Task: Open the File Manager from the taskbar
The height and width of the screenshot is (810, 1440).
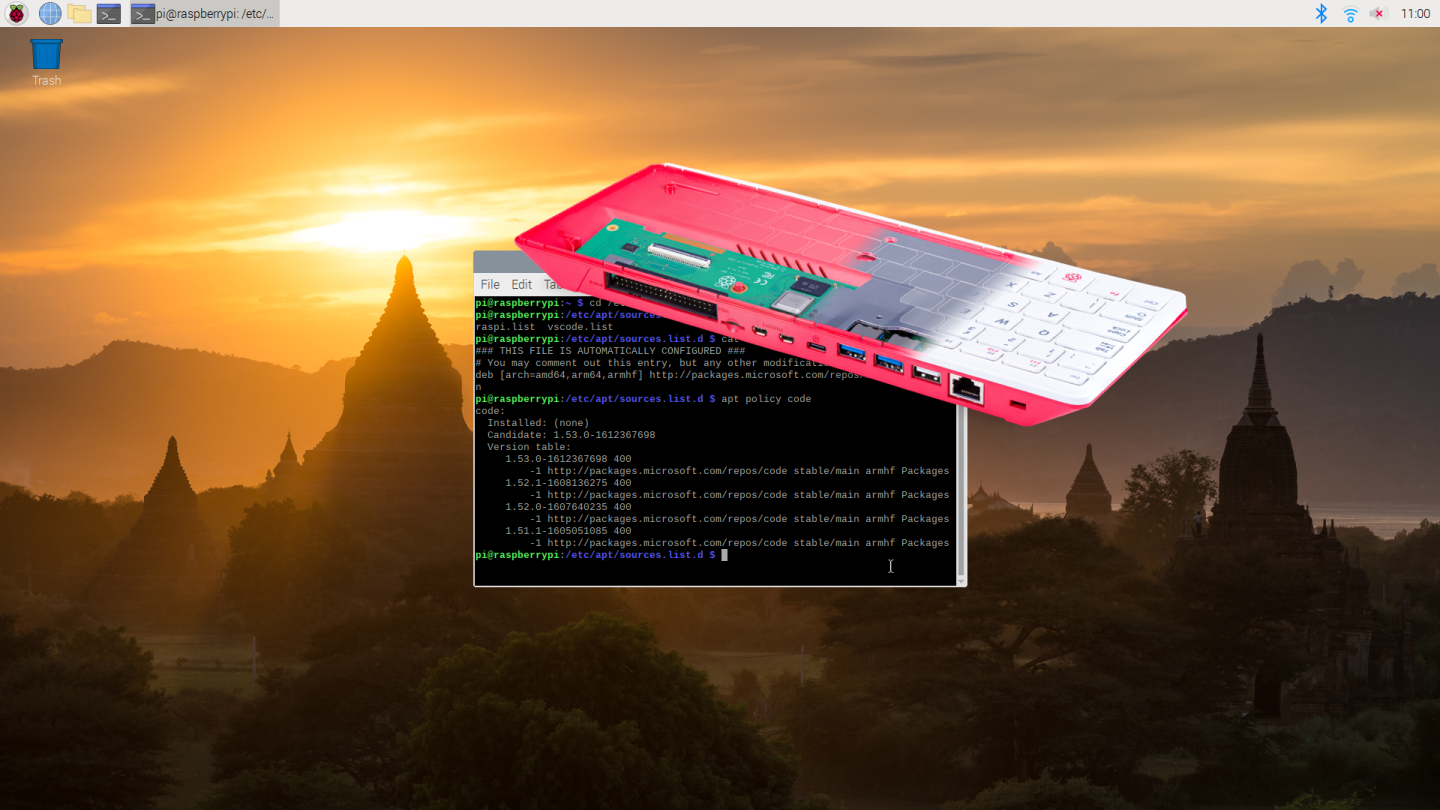Action: click(x=78, y=13)
